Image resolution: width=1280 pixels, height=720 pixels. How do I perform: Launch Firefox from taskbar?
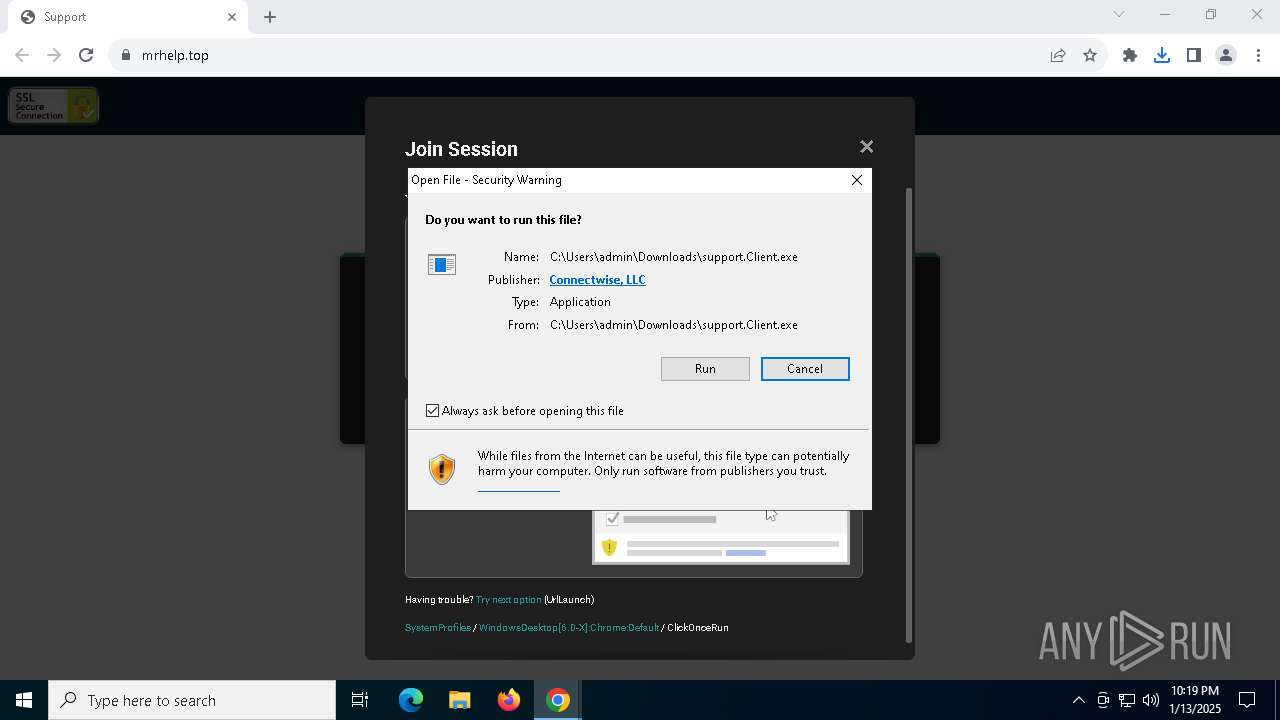pyautogui.click(x=509, y=700)
